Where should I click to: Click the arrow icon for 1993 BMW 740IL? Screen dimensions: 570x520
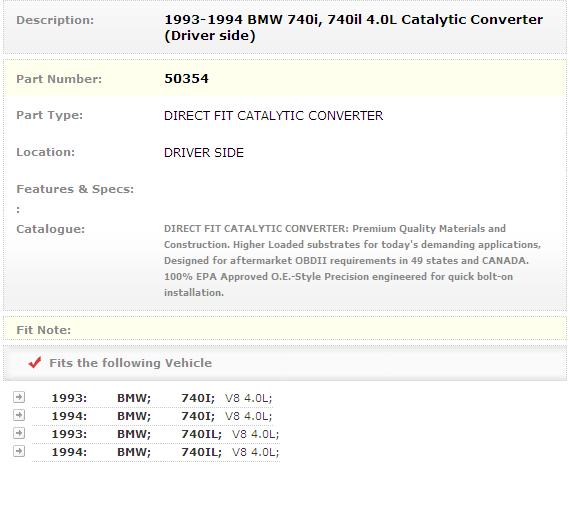19,433
